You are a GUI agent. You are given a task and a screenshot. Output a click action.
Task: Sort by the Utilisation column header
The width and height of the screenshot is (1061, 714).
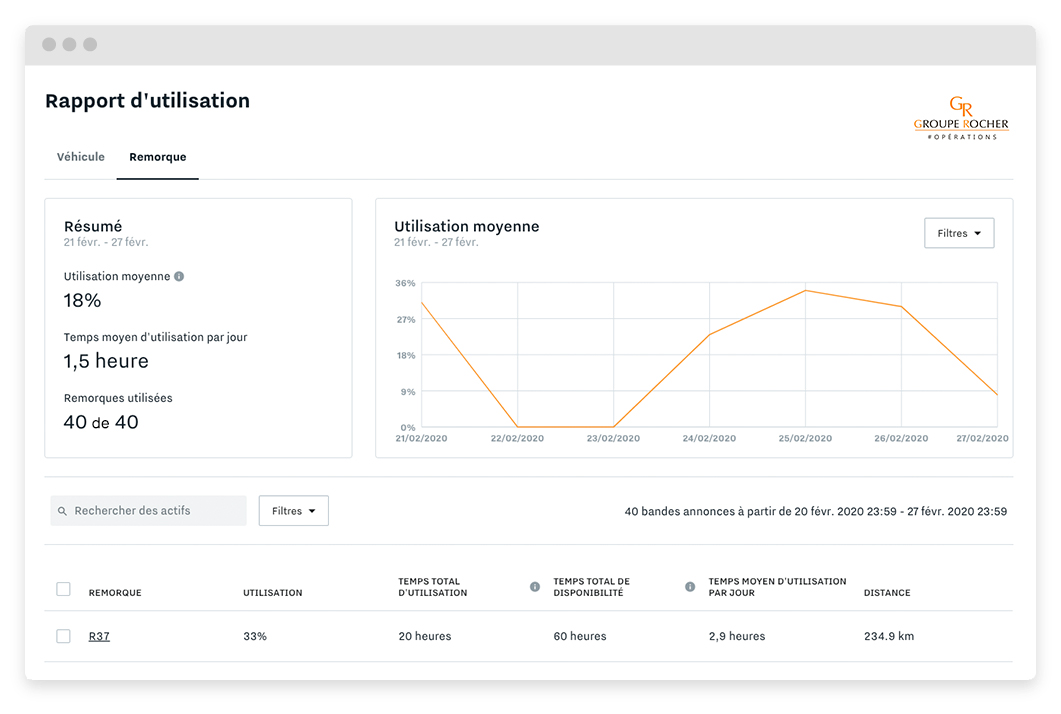(272, 592)
